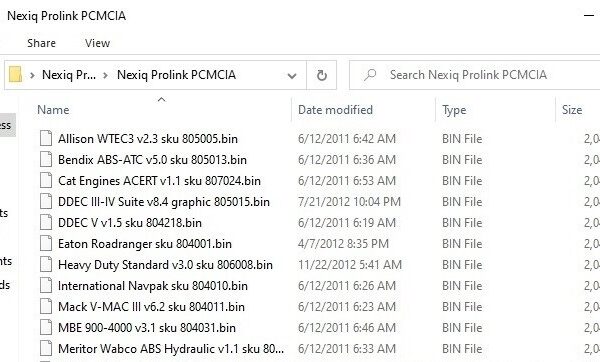This screenshot has height=362, width=600.
Task: Sort files by Date modified column header
Action: (335, 110)
